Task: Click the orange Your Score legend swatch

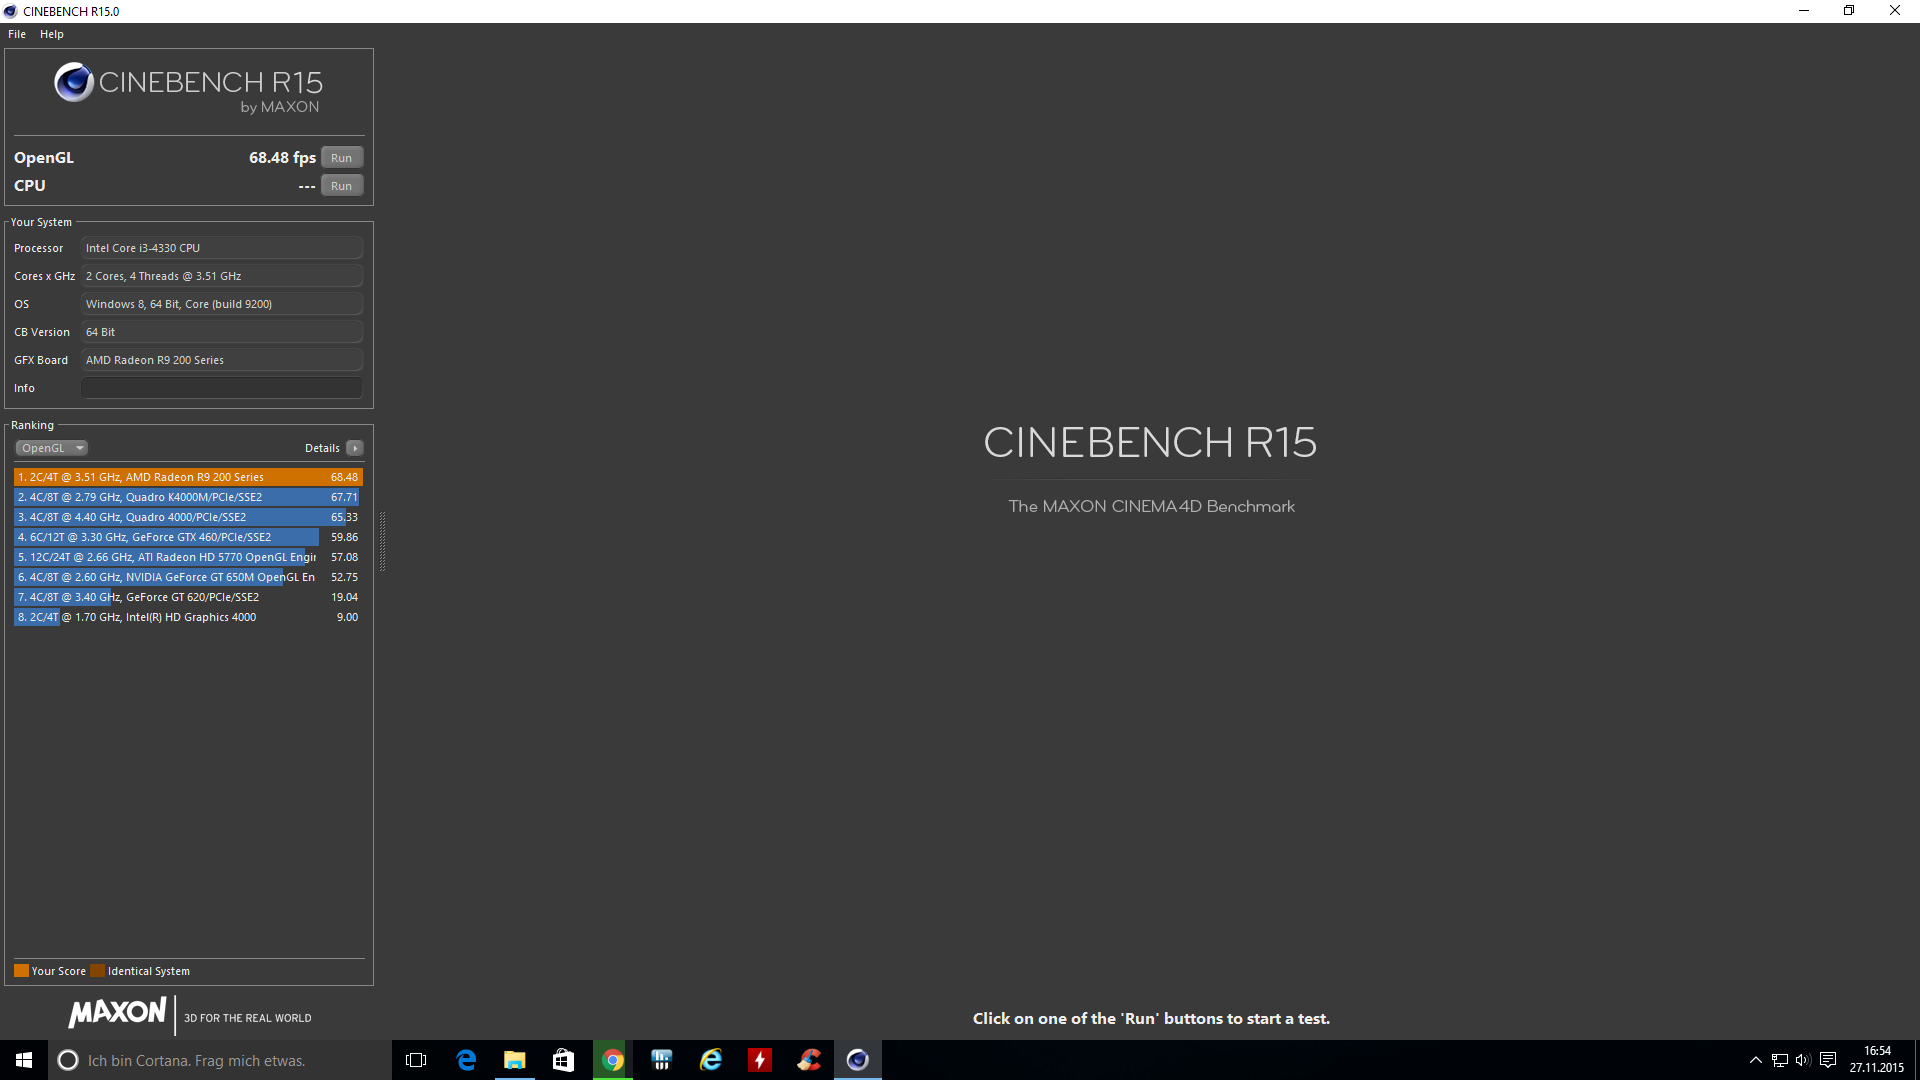Action: coord(21,971)
